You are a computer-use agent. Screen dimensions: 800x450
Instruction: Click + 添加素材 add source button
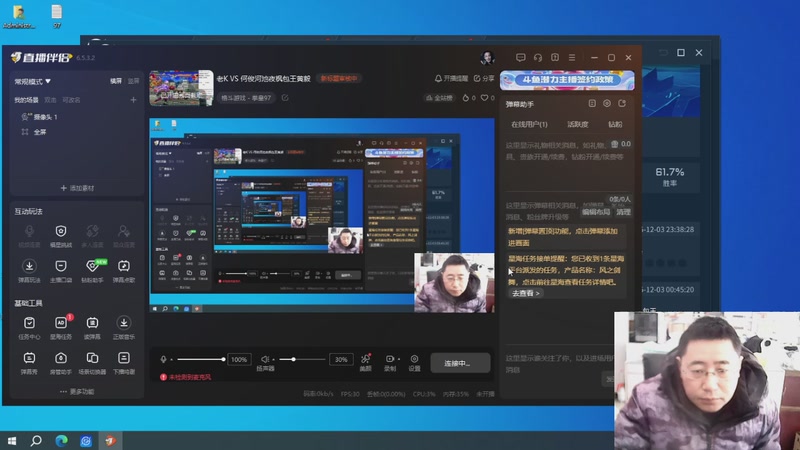coord(77,188)
